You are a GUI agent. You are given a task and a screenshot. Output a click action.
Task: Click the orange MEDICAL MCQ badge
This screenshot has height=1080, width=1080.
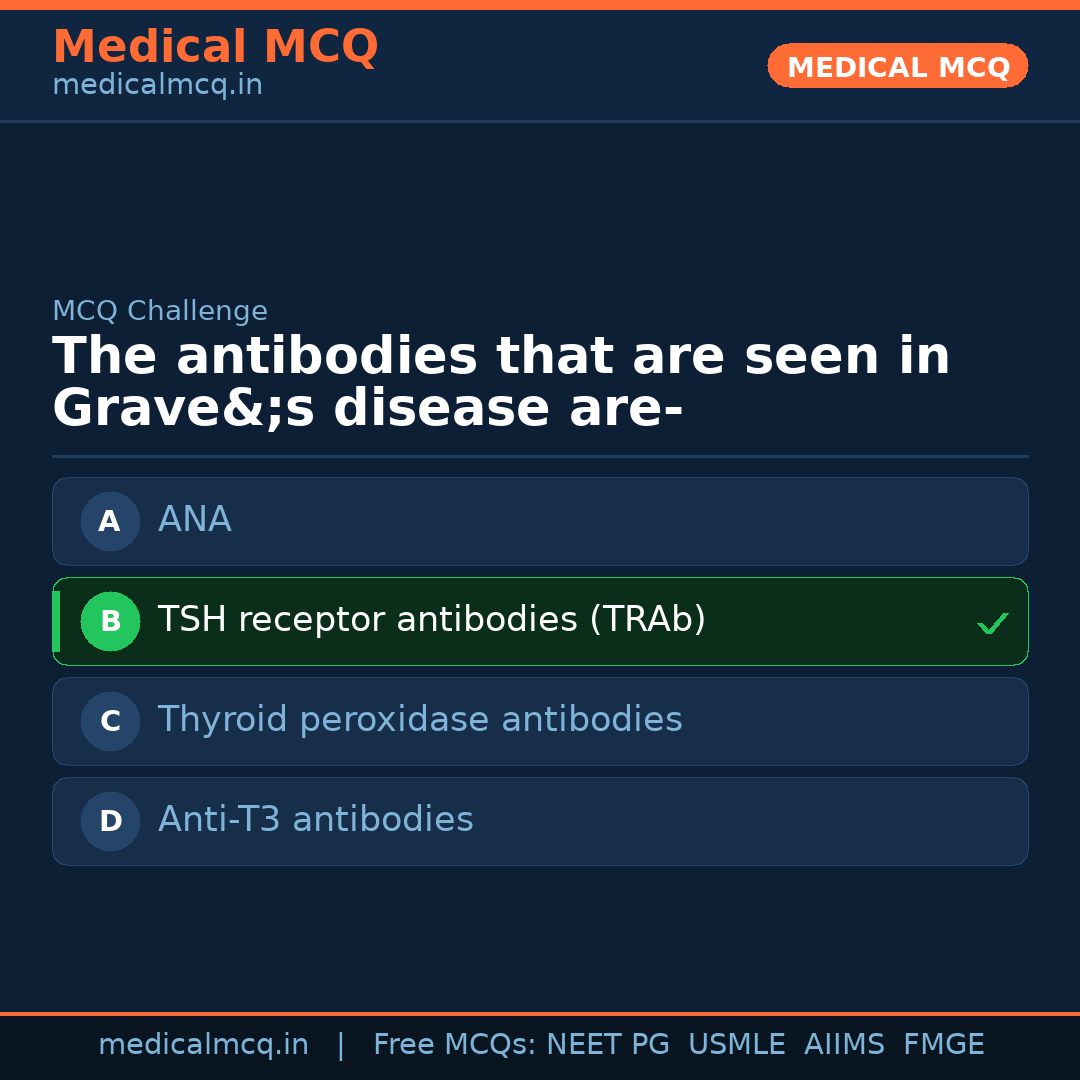(x=897, y=66)
